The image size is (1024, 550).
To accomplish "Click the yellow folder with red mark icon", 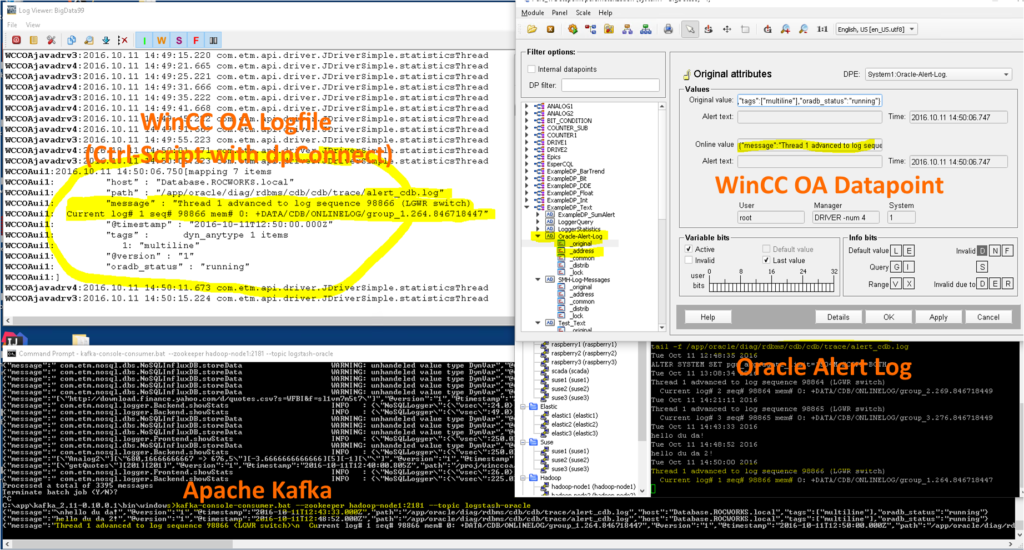I will click(609, 29).
